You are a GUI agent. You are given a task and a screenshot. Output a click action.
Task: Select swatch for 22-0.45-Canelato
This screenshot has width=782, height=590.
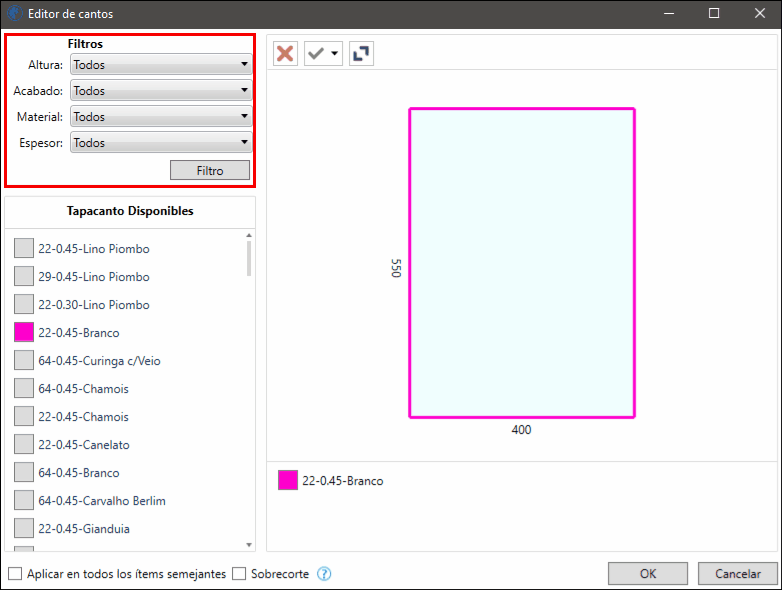[x=24, y=443]
